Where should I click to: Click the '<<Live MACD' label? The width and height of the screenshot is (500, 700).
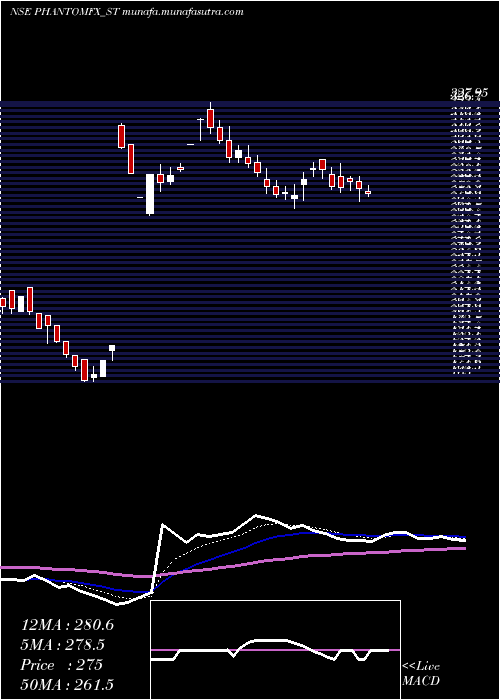[x=421, y=674]
